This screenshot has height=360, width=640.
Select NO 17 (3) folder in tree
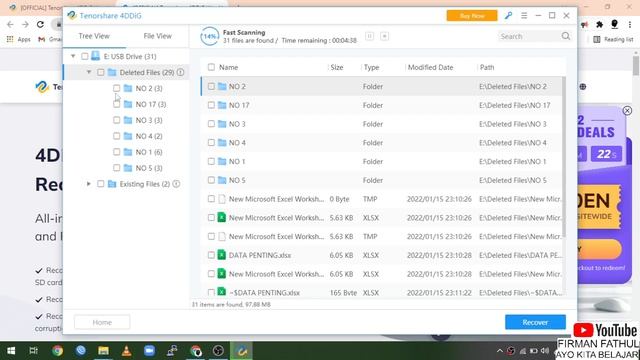click(151, 104)
